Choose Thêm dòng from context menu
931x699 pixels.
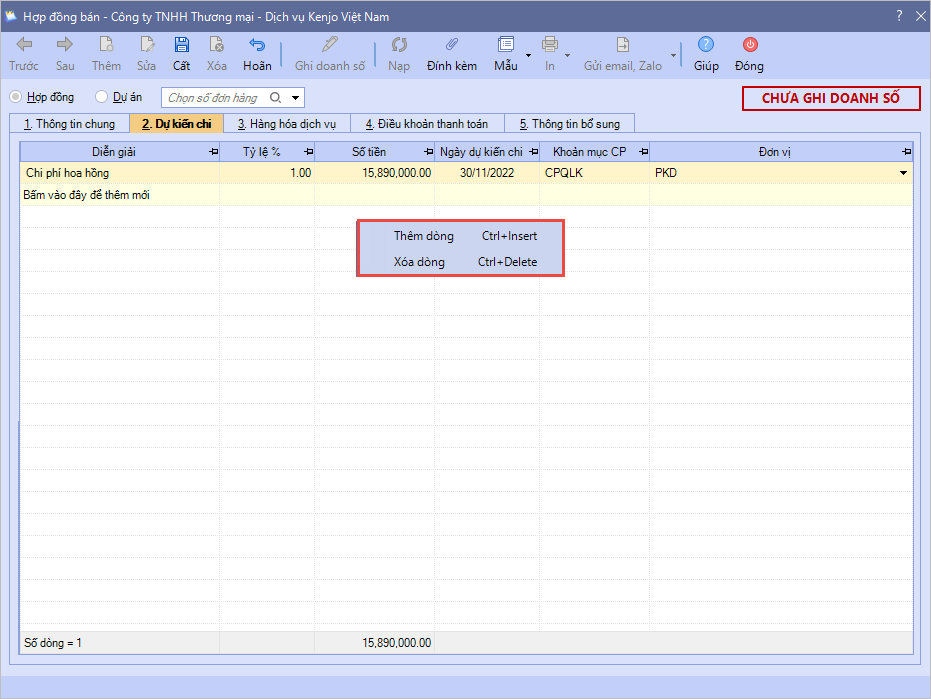coord(424,236)
